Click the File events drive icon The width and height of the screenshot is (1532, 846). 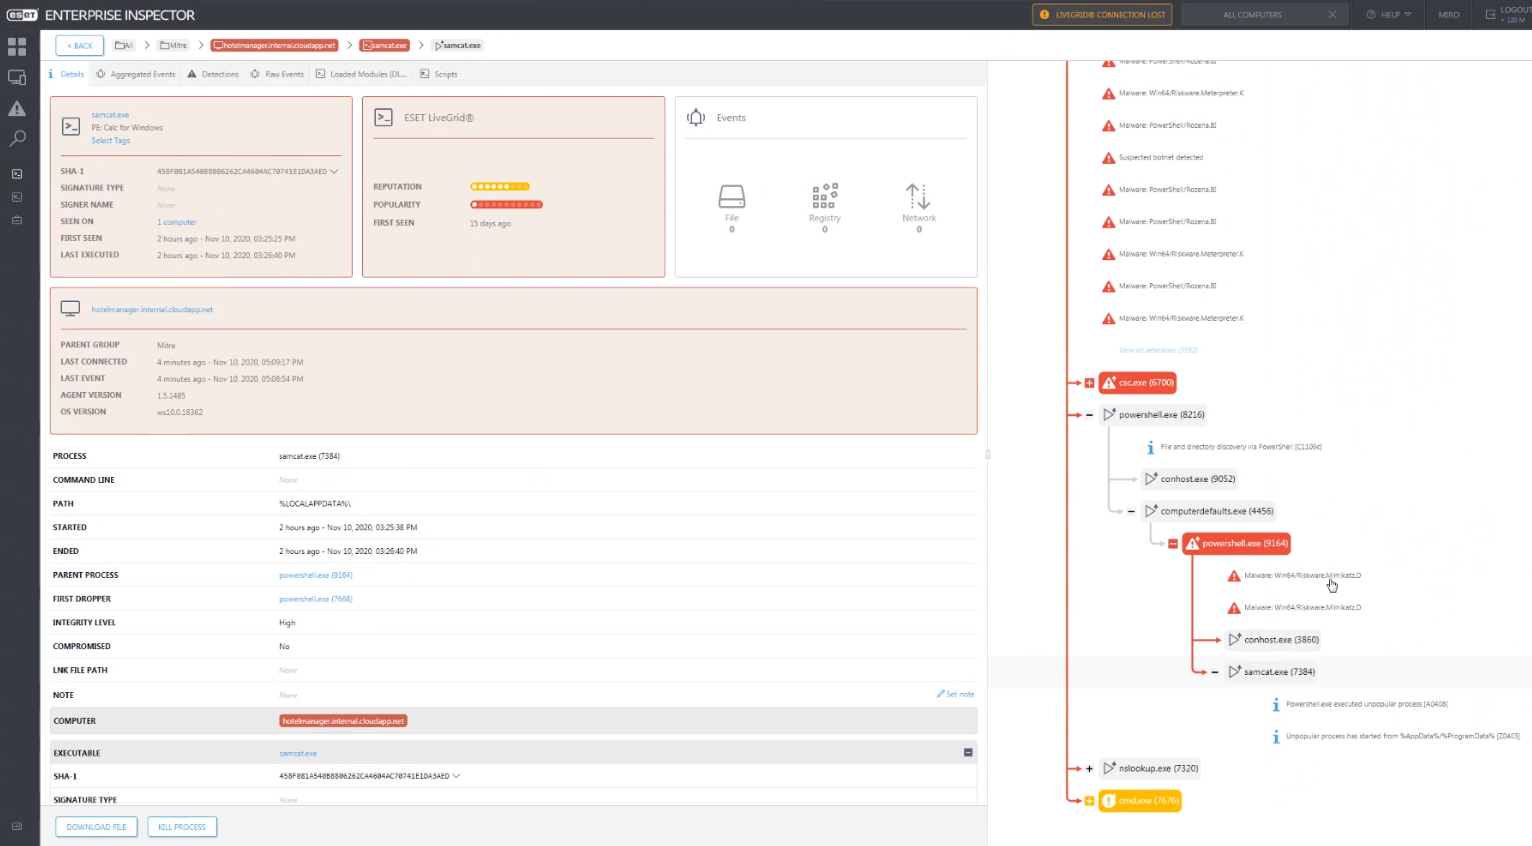732,196
